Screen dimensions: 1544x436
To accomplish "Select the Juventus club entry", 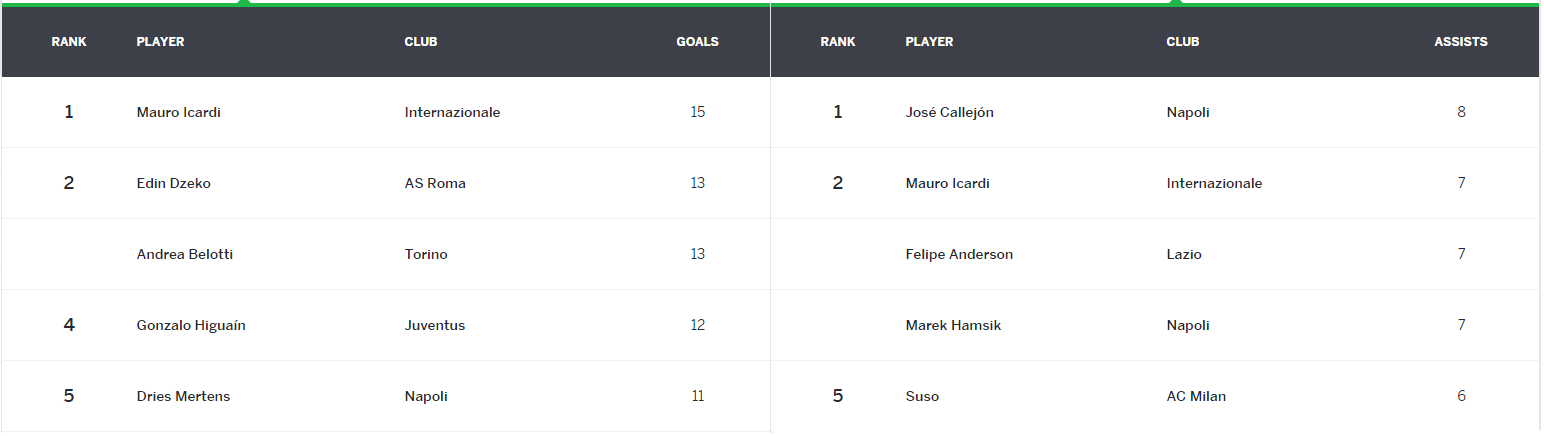I will (x=434, y=325).
